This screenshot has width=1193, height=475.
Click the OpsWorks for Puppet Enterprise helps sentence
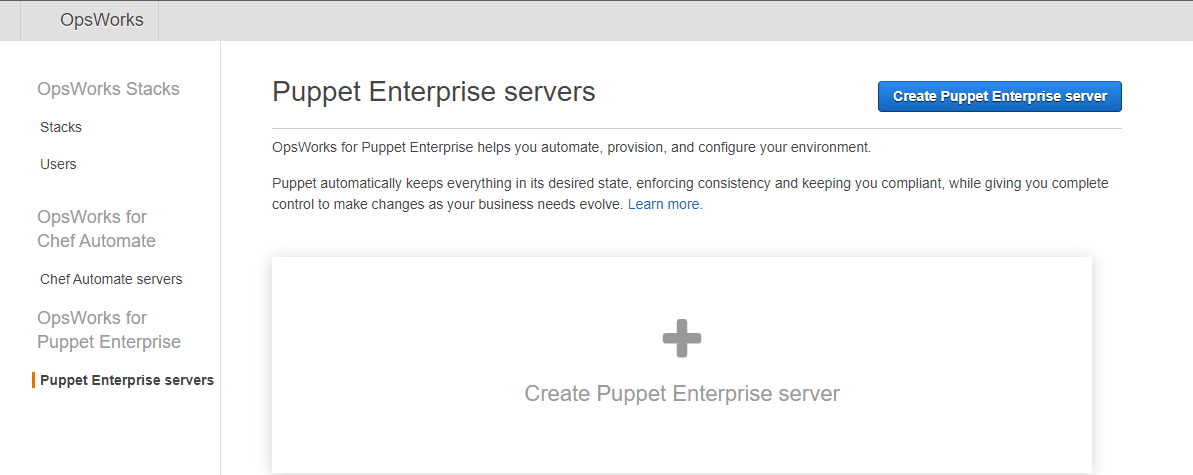[x=571, y=148]
